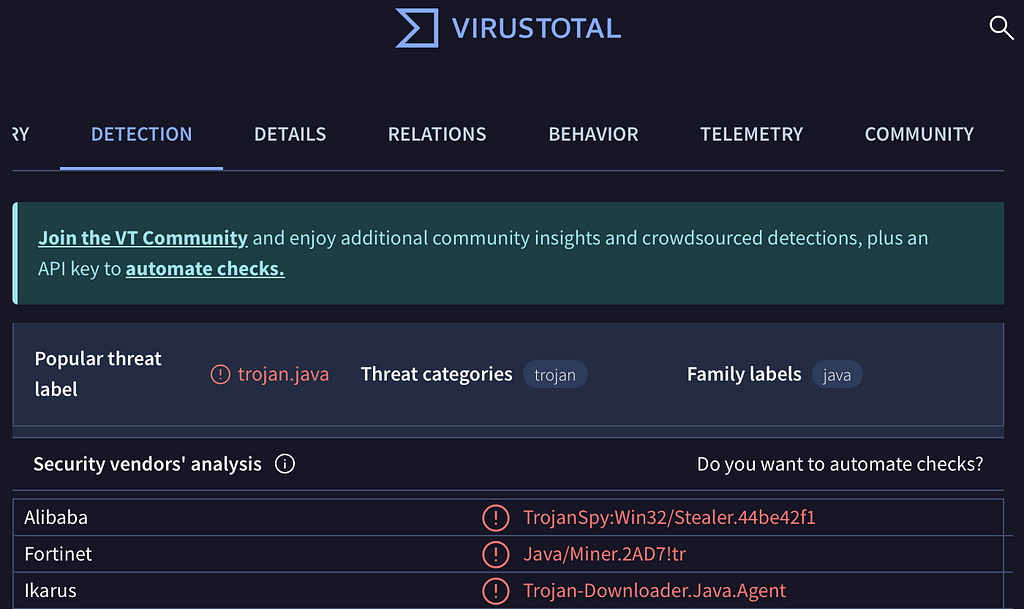1024x609 pixels.
Task: Click the alert icon in the Fortinet row
Action: click(x=496, y=554)
